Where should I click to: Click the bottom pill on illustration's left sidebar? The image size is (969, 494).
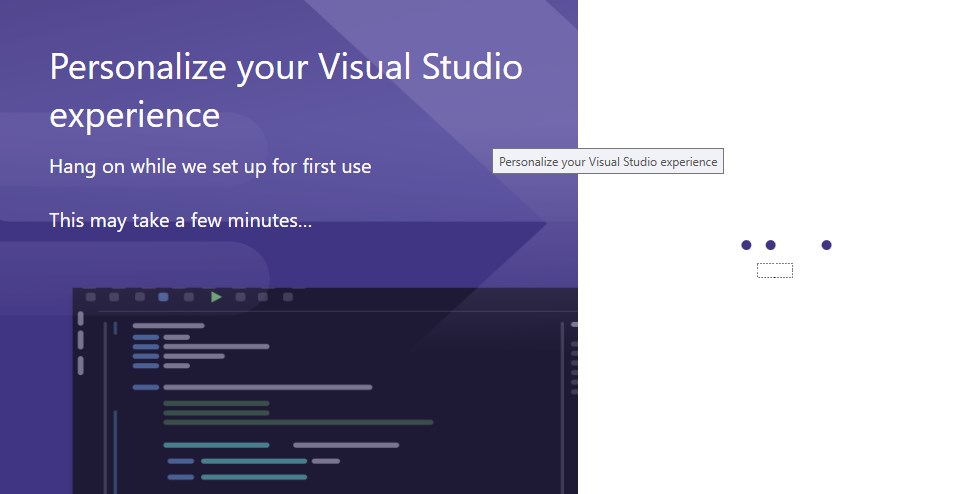[x=81, y=365]
